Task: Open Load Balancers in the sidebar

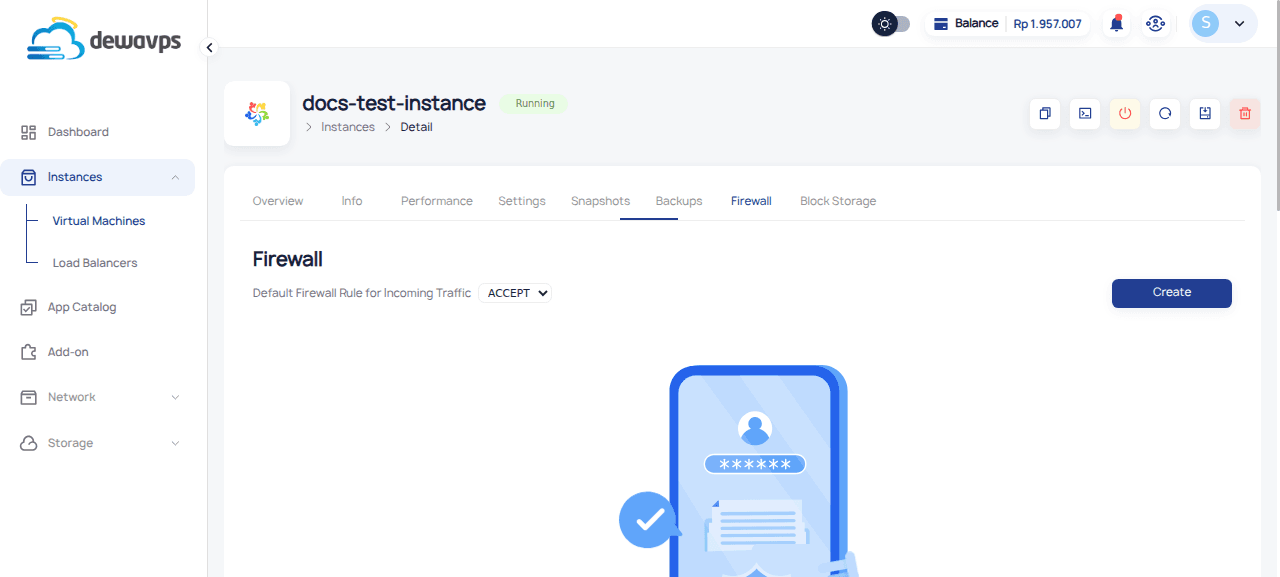Action: 95,263
